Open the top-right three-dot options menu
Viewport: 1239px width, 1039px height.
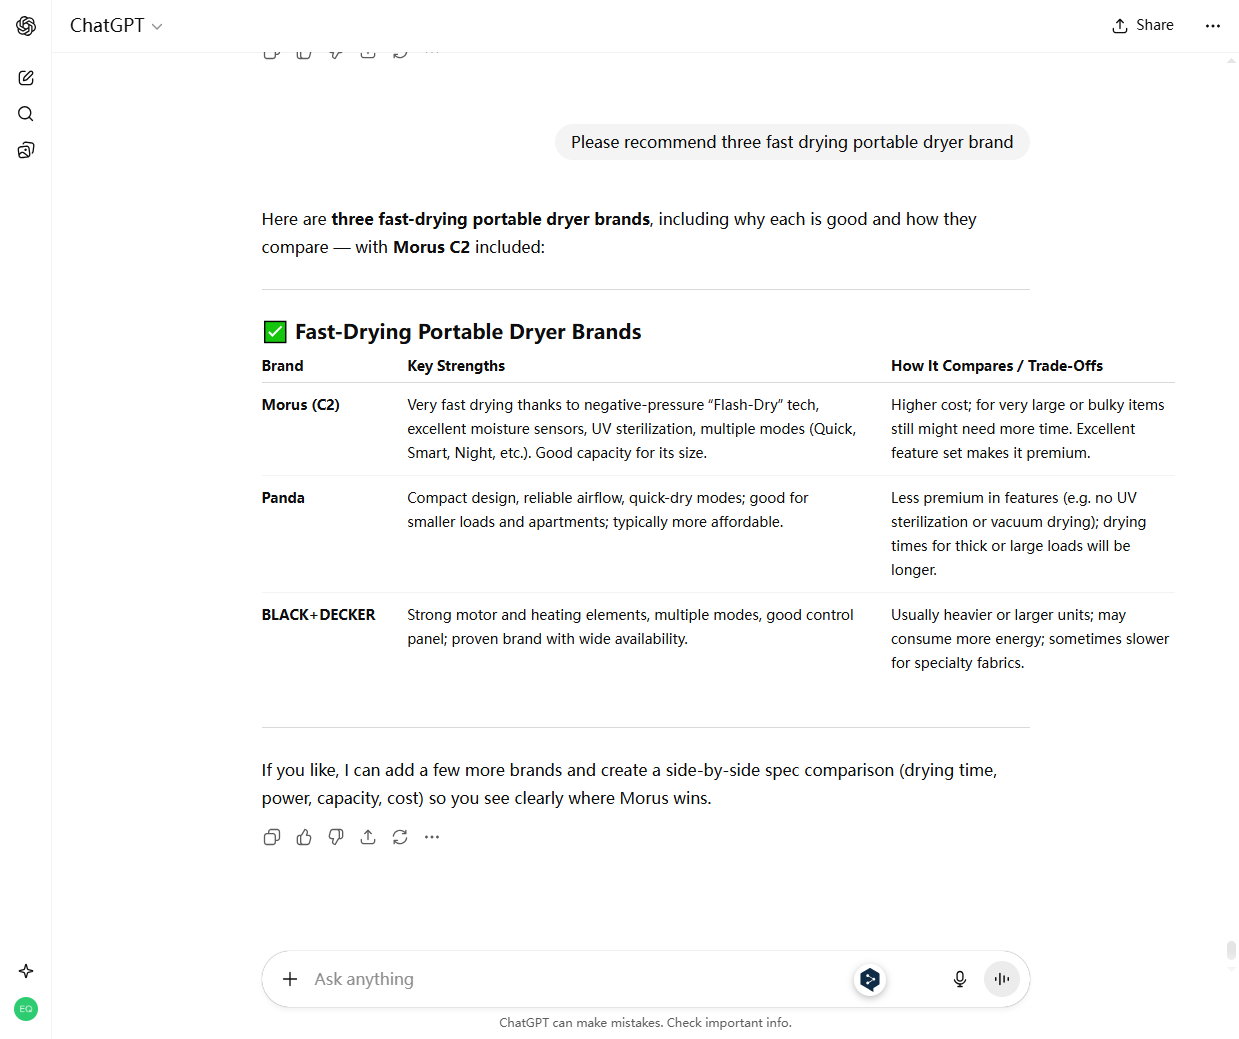coord(1213,26)
